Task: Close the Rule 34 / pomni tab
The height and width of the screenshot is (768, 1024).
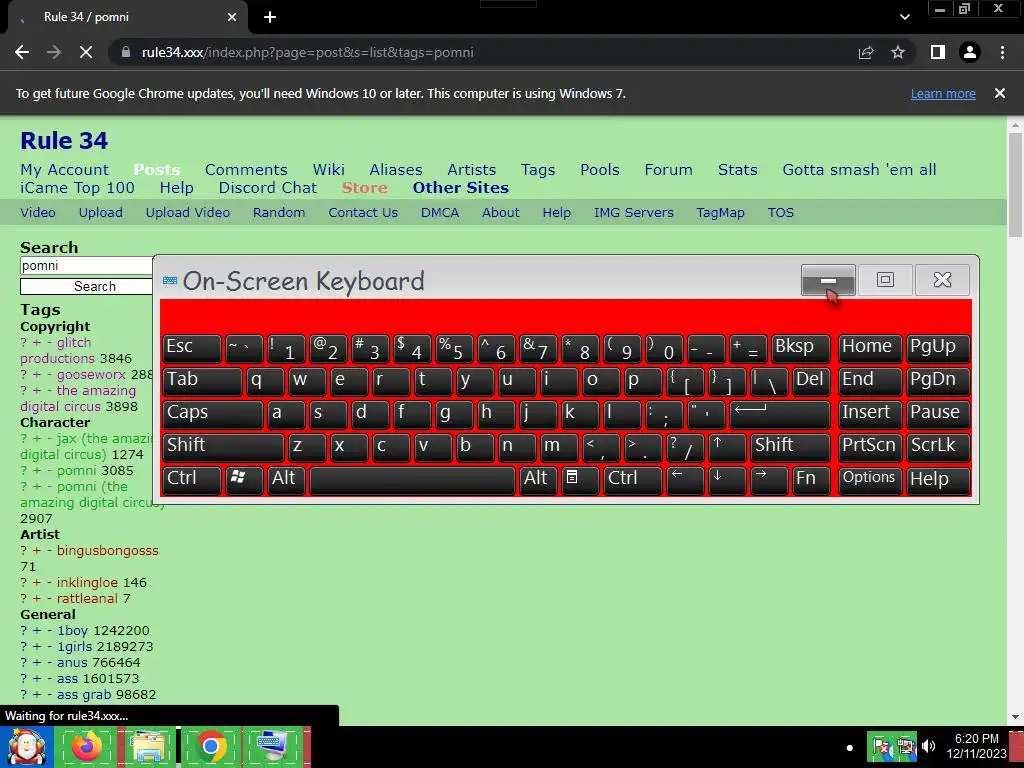Action: tap(232, 18)
